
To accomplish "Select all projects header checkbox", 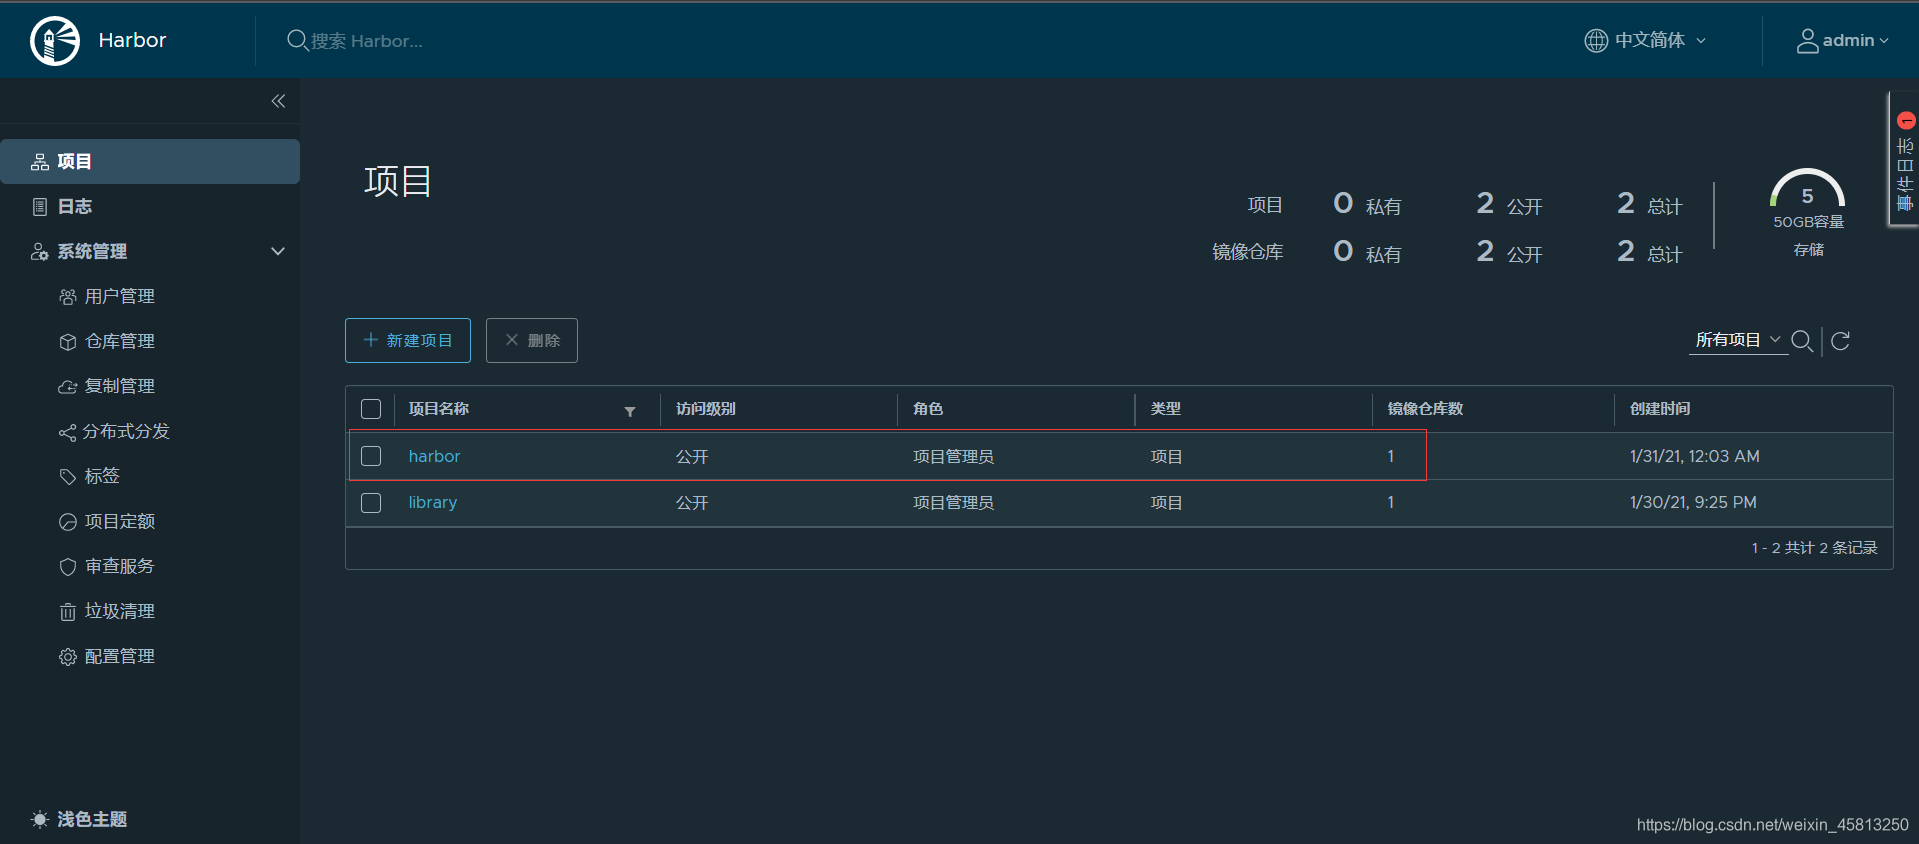I will pyautogui.click(x=371, y=409).
